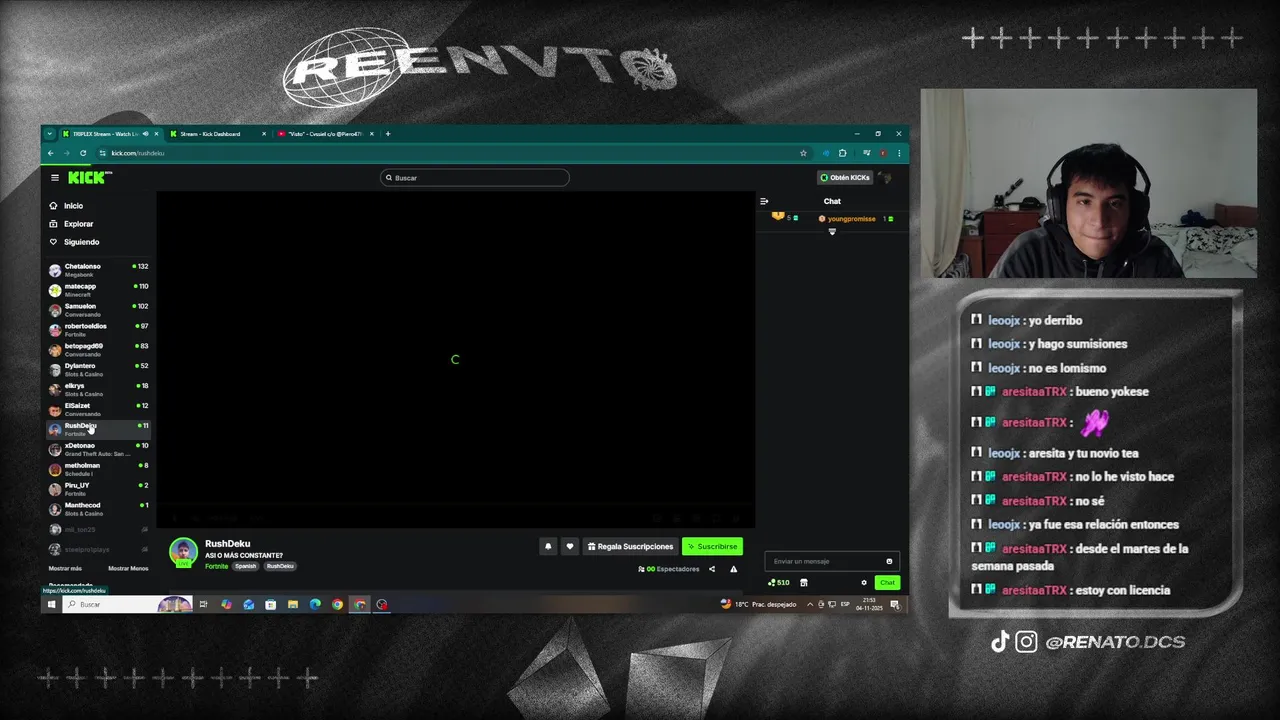
Task: Send the message with the Chat button
Action: tap(887, 582)
